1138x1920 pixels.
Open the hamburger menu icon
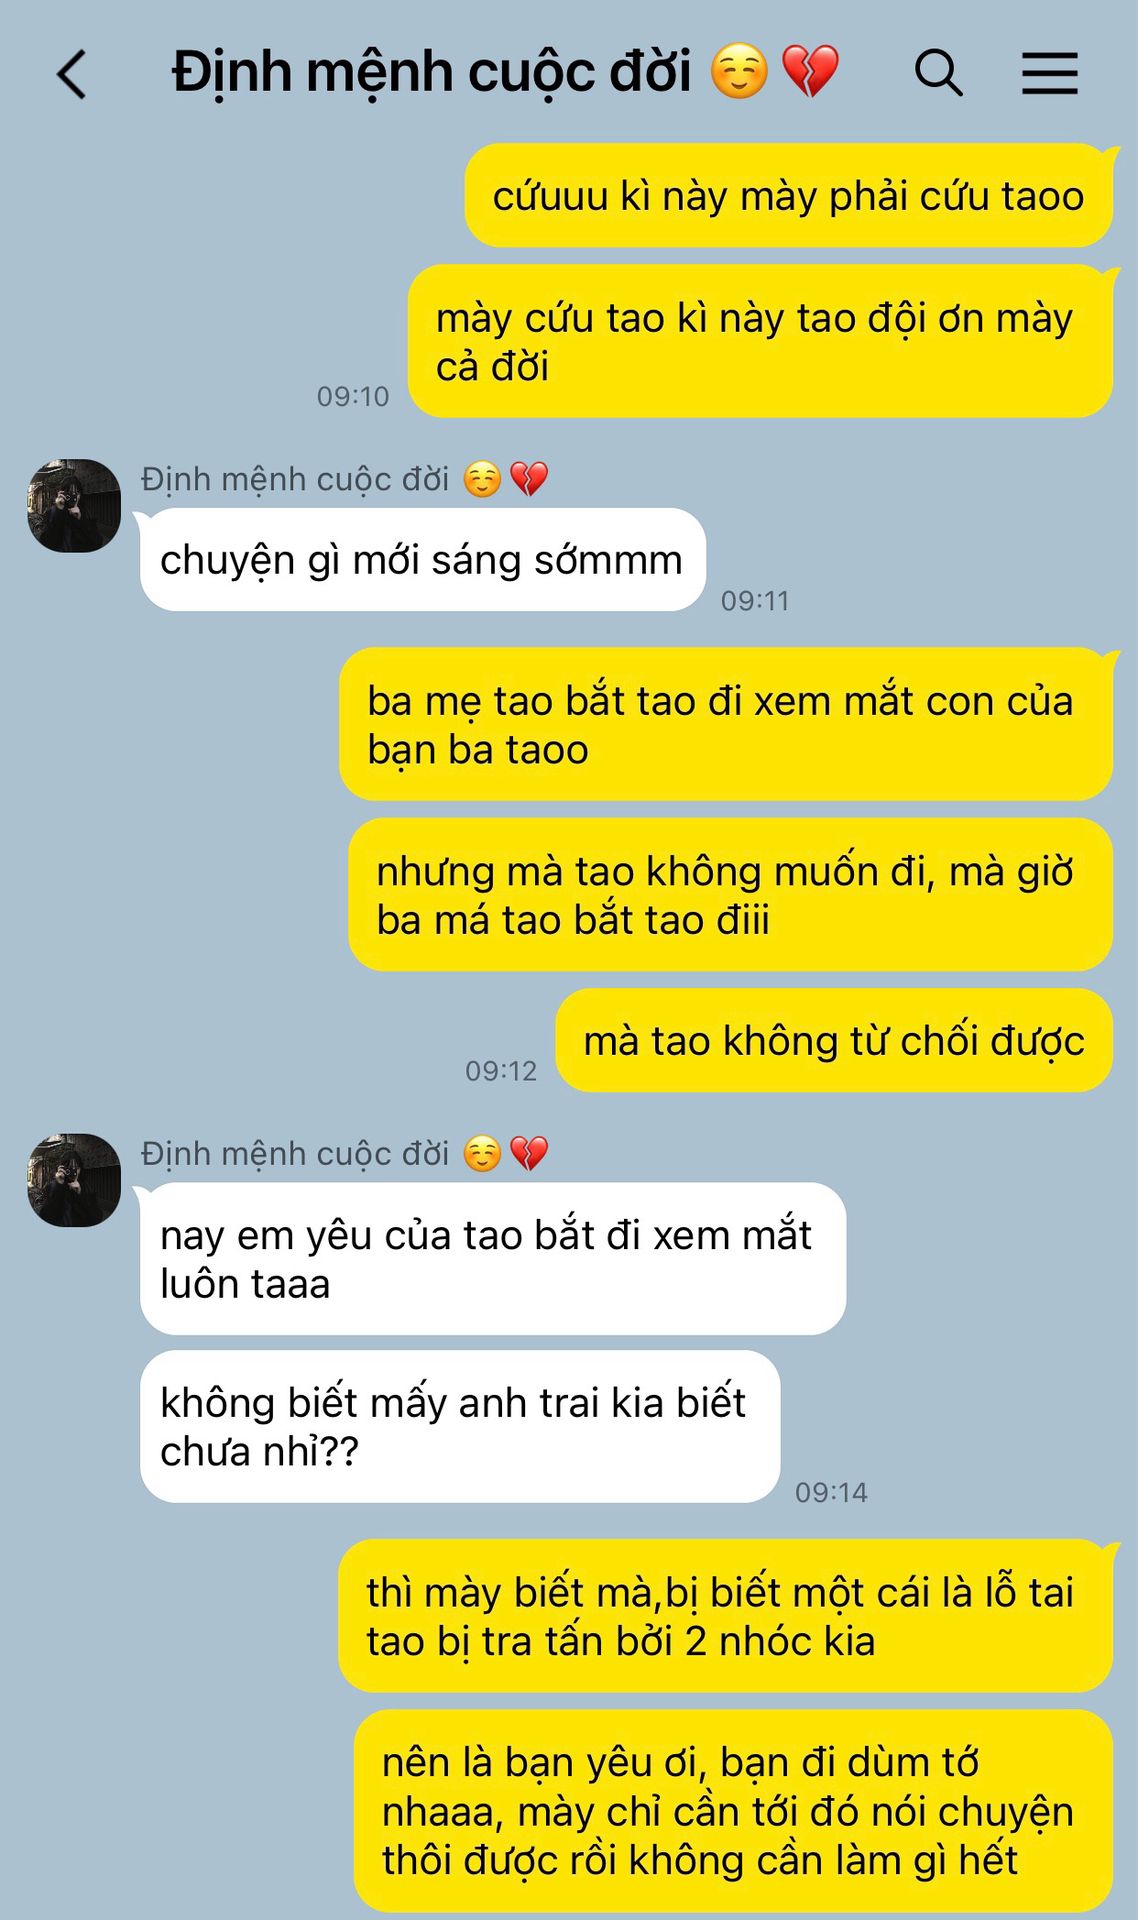tap(1049, 73)
